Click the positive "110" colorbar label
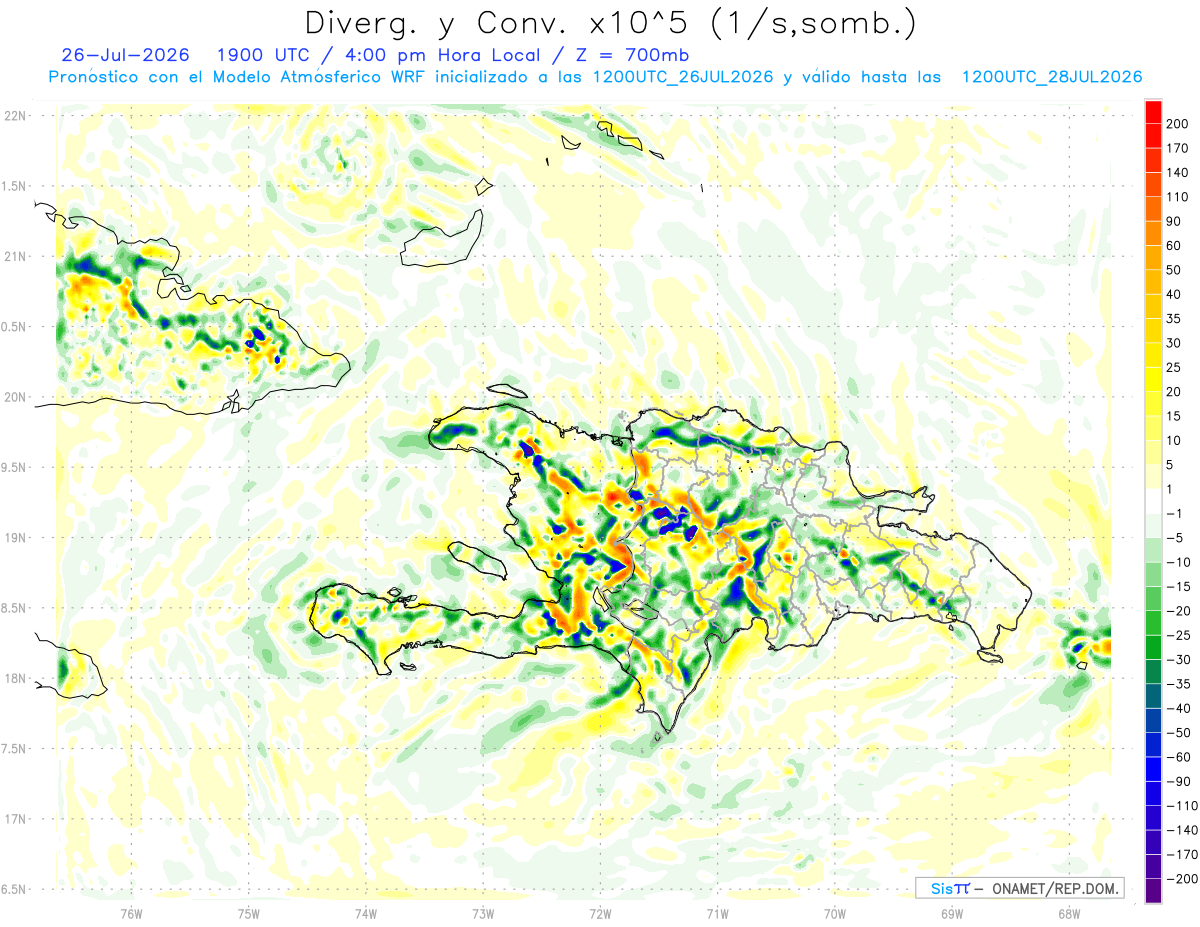 coord(1178,196)
